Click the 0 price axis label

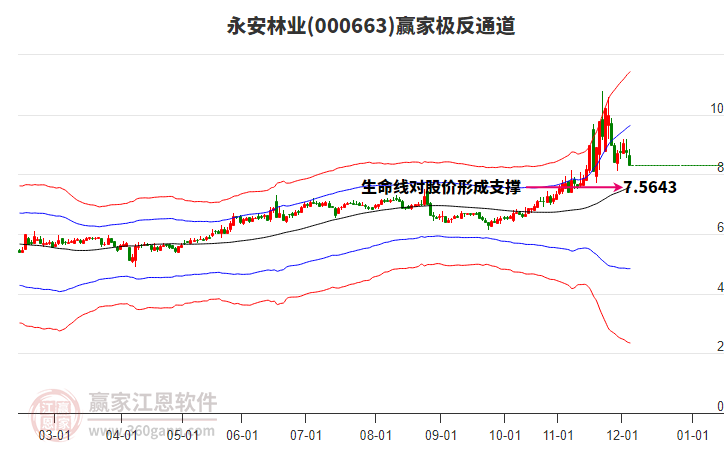click(x=720, y=406)
